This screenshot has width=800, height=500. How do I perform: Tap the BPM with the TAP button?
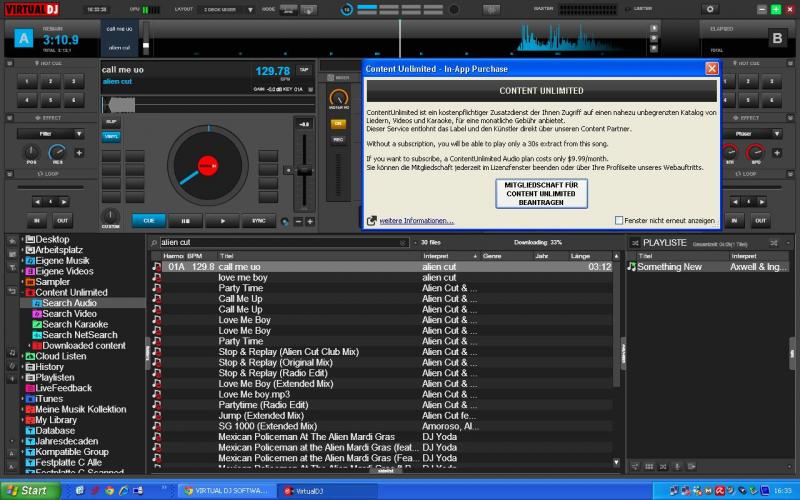304,70
